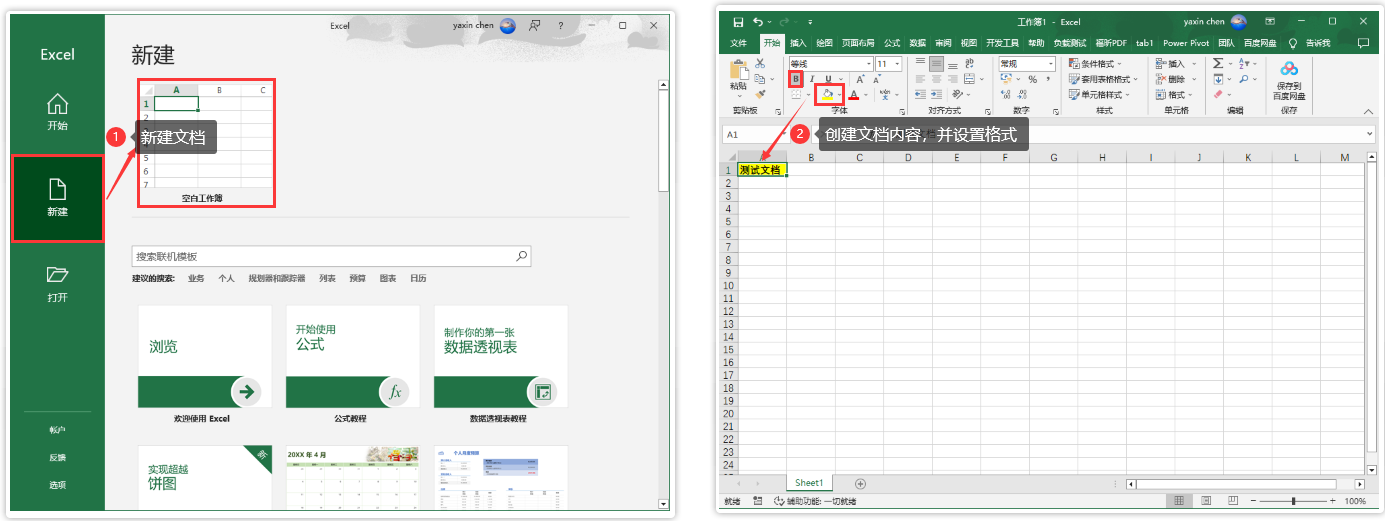Click the Undo arrow in the quick access toolbar
Screen dimensions: 1385x521
[757, 21]
